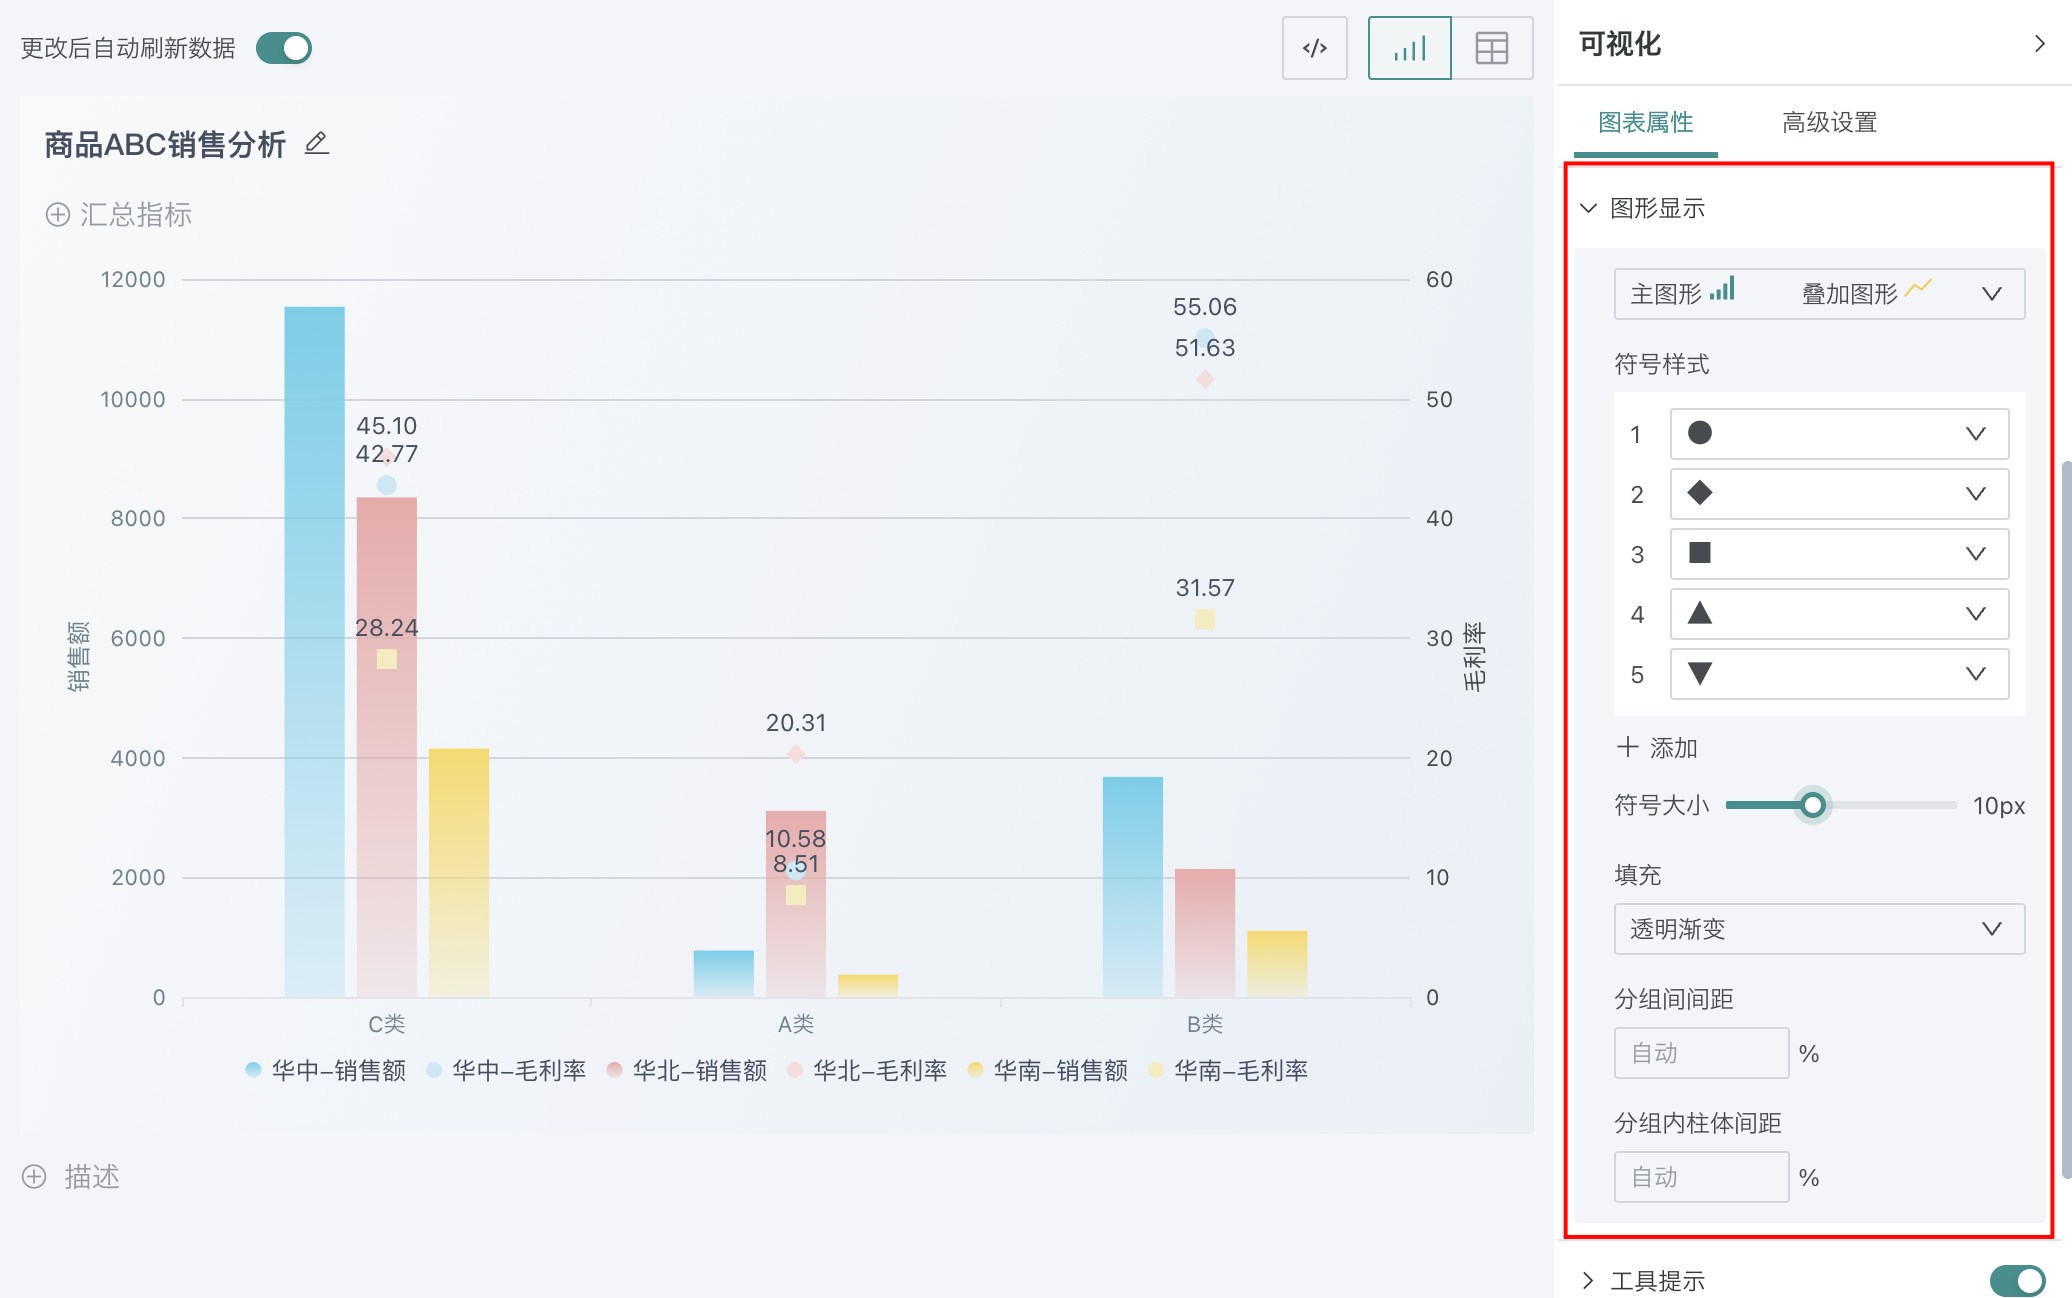Toggle 更改后自动刷新数据 switch
This screenshot has height=1298, width=2072.
(x=284, y=48)
